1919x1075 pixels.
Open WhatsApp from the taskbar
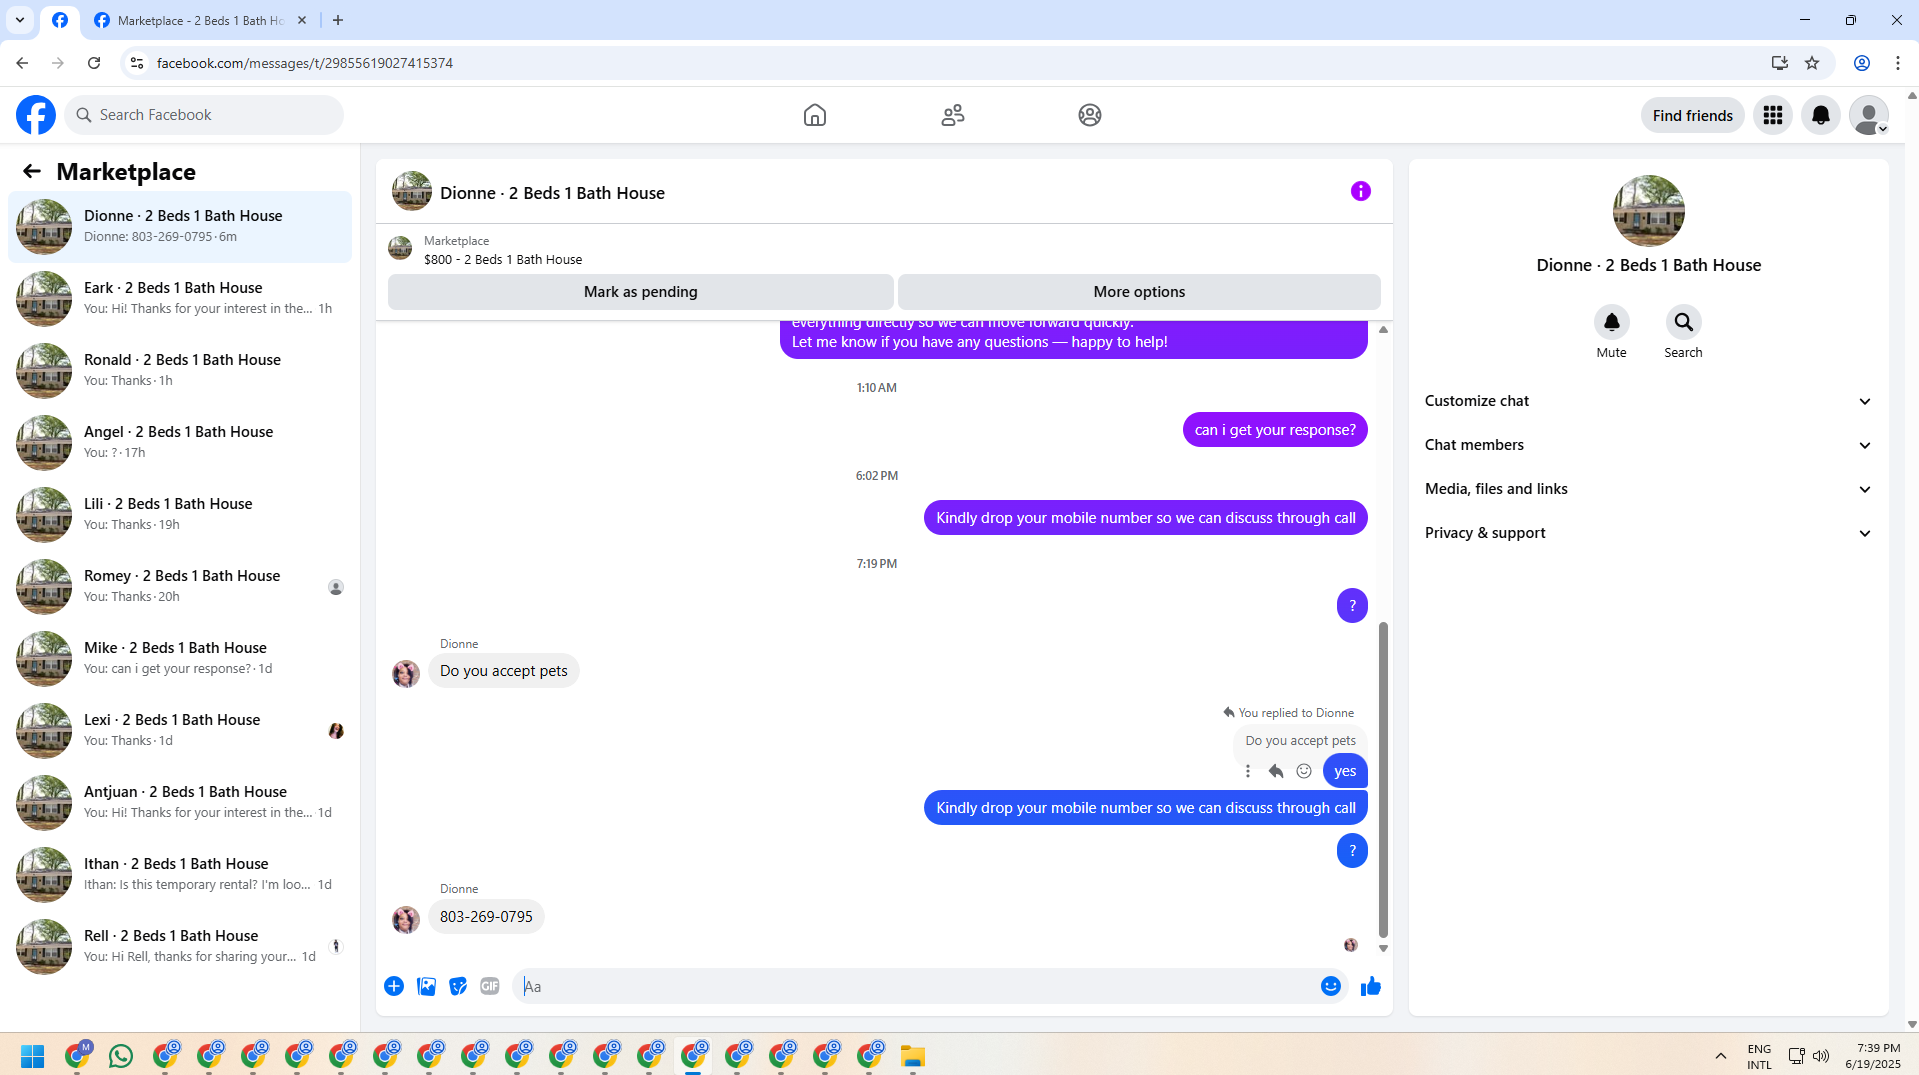click(x=121, y=1056)
